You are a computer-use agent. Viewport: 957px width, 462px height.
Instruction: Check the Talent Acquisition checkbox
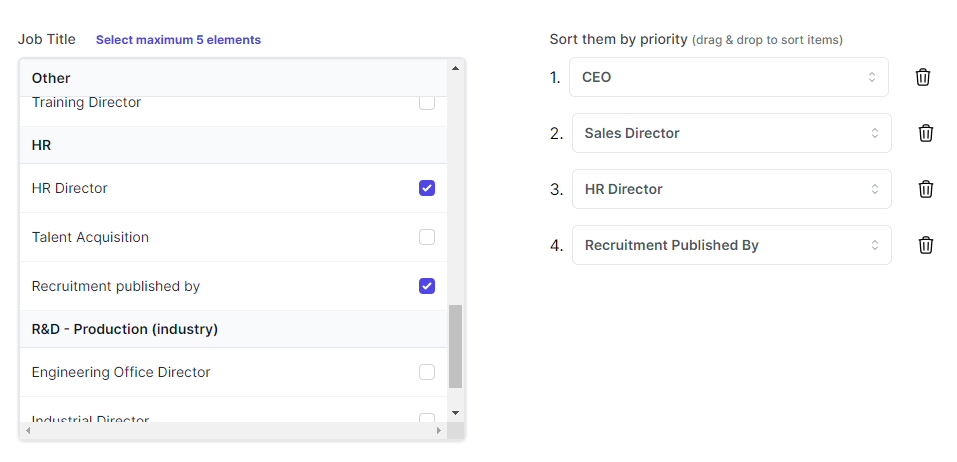coord(427,237)
